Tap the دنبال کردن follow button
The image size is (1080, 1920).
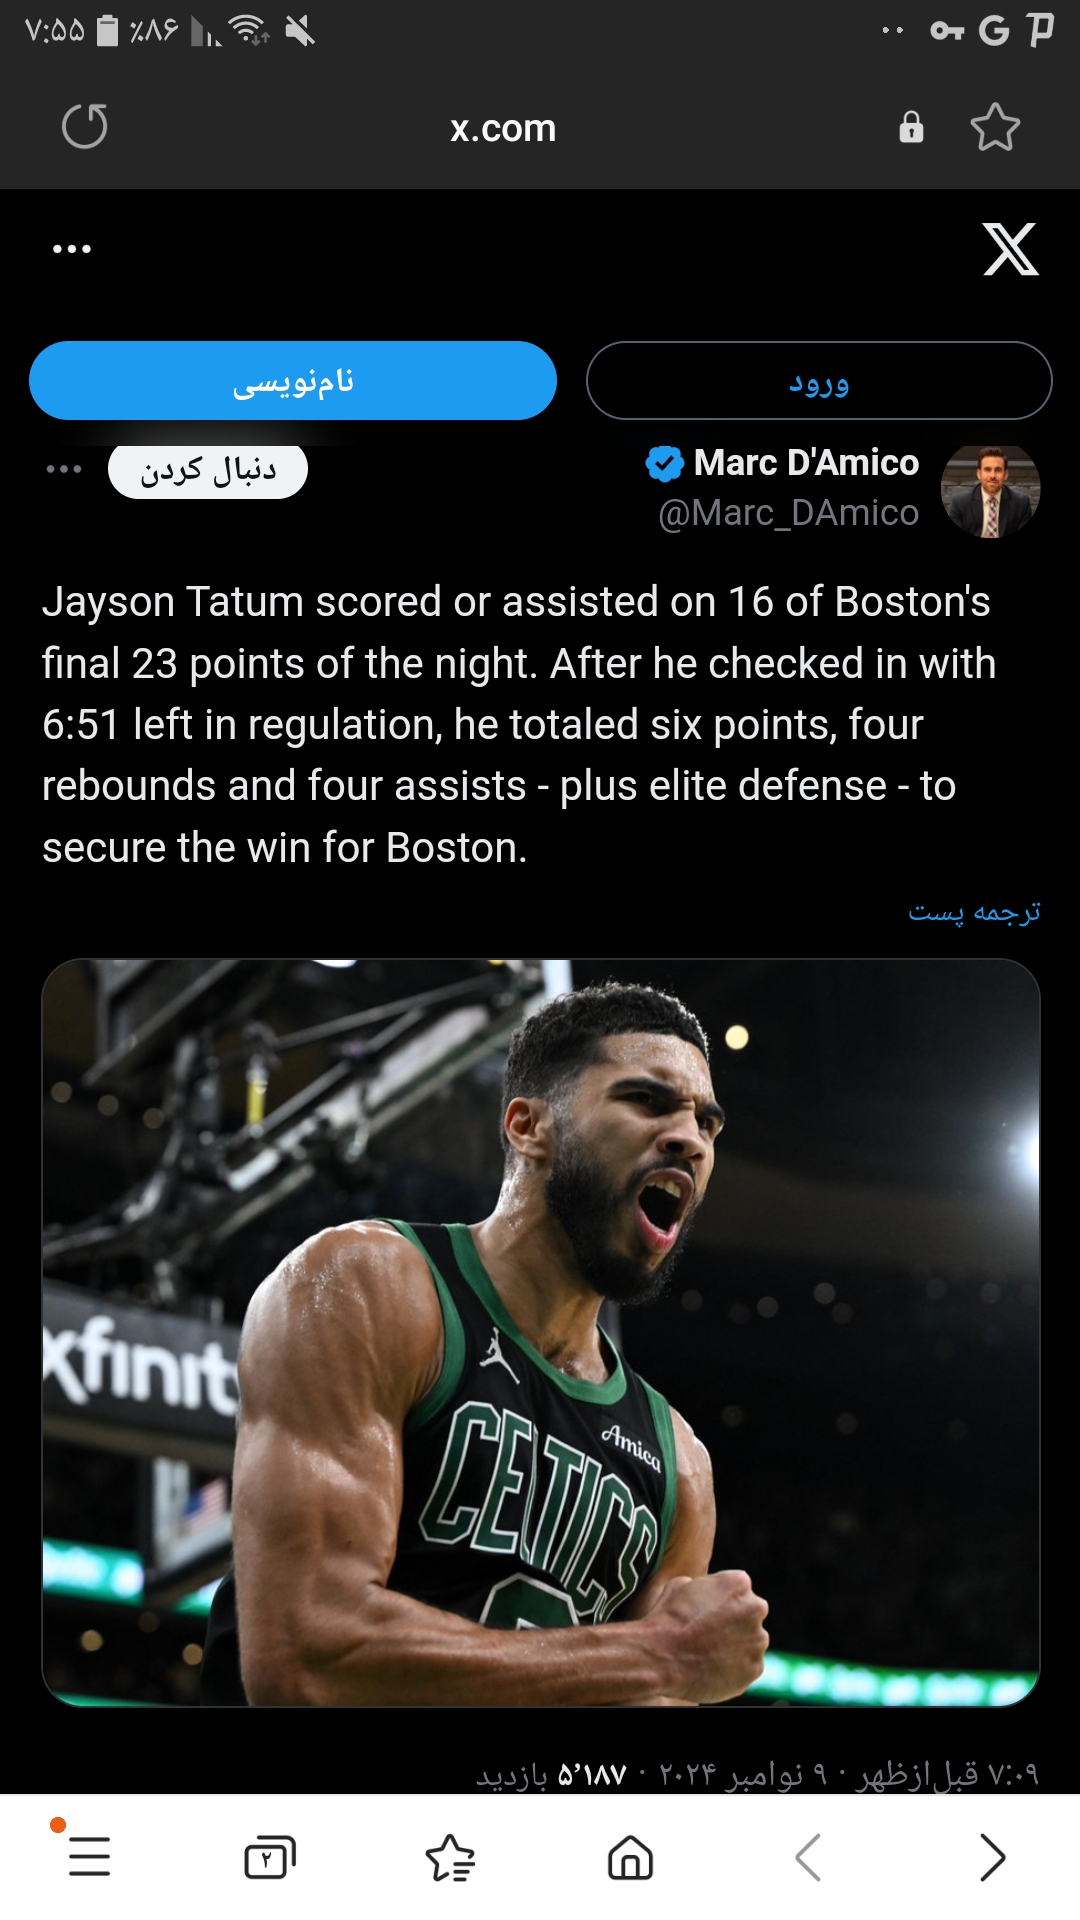click(208, 470)
